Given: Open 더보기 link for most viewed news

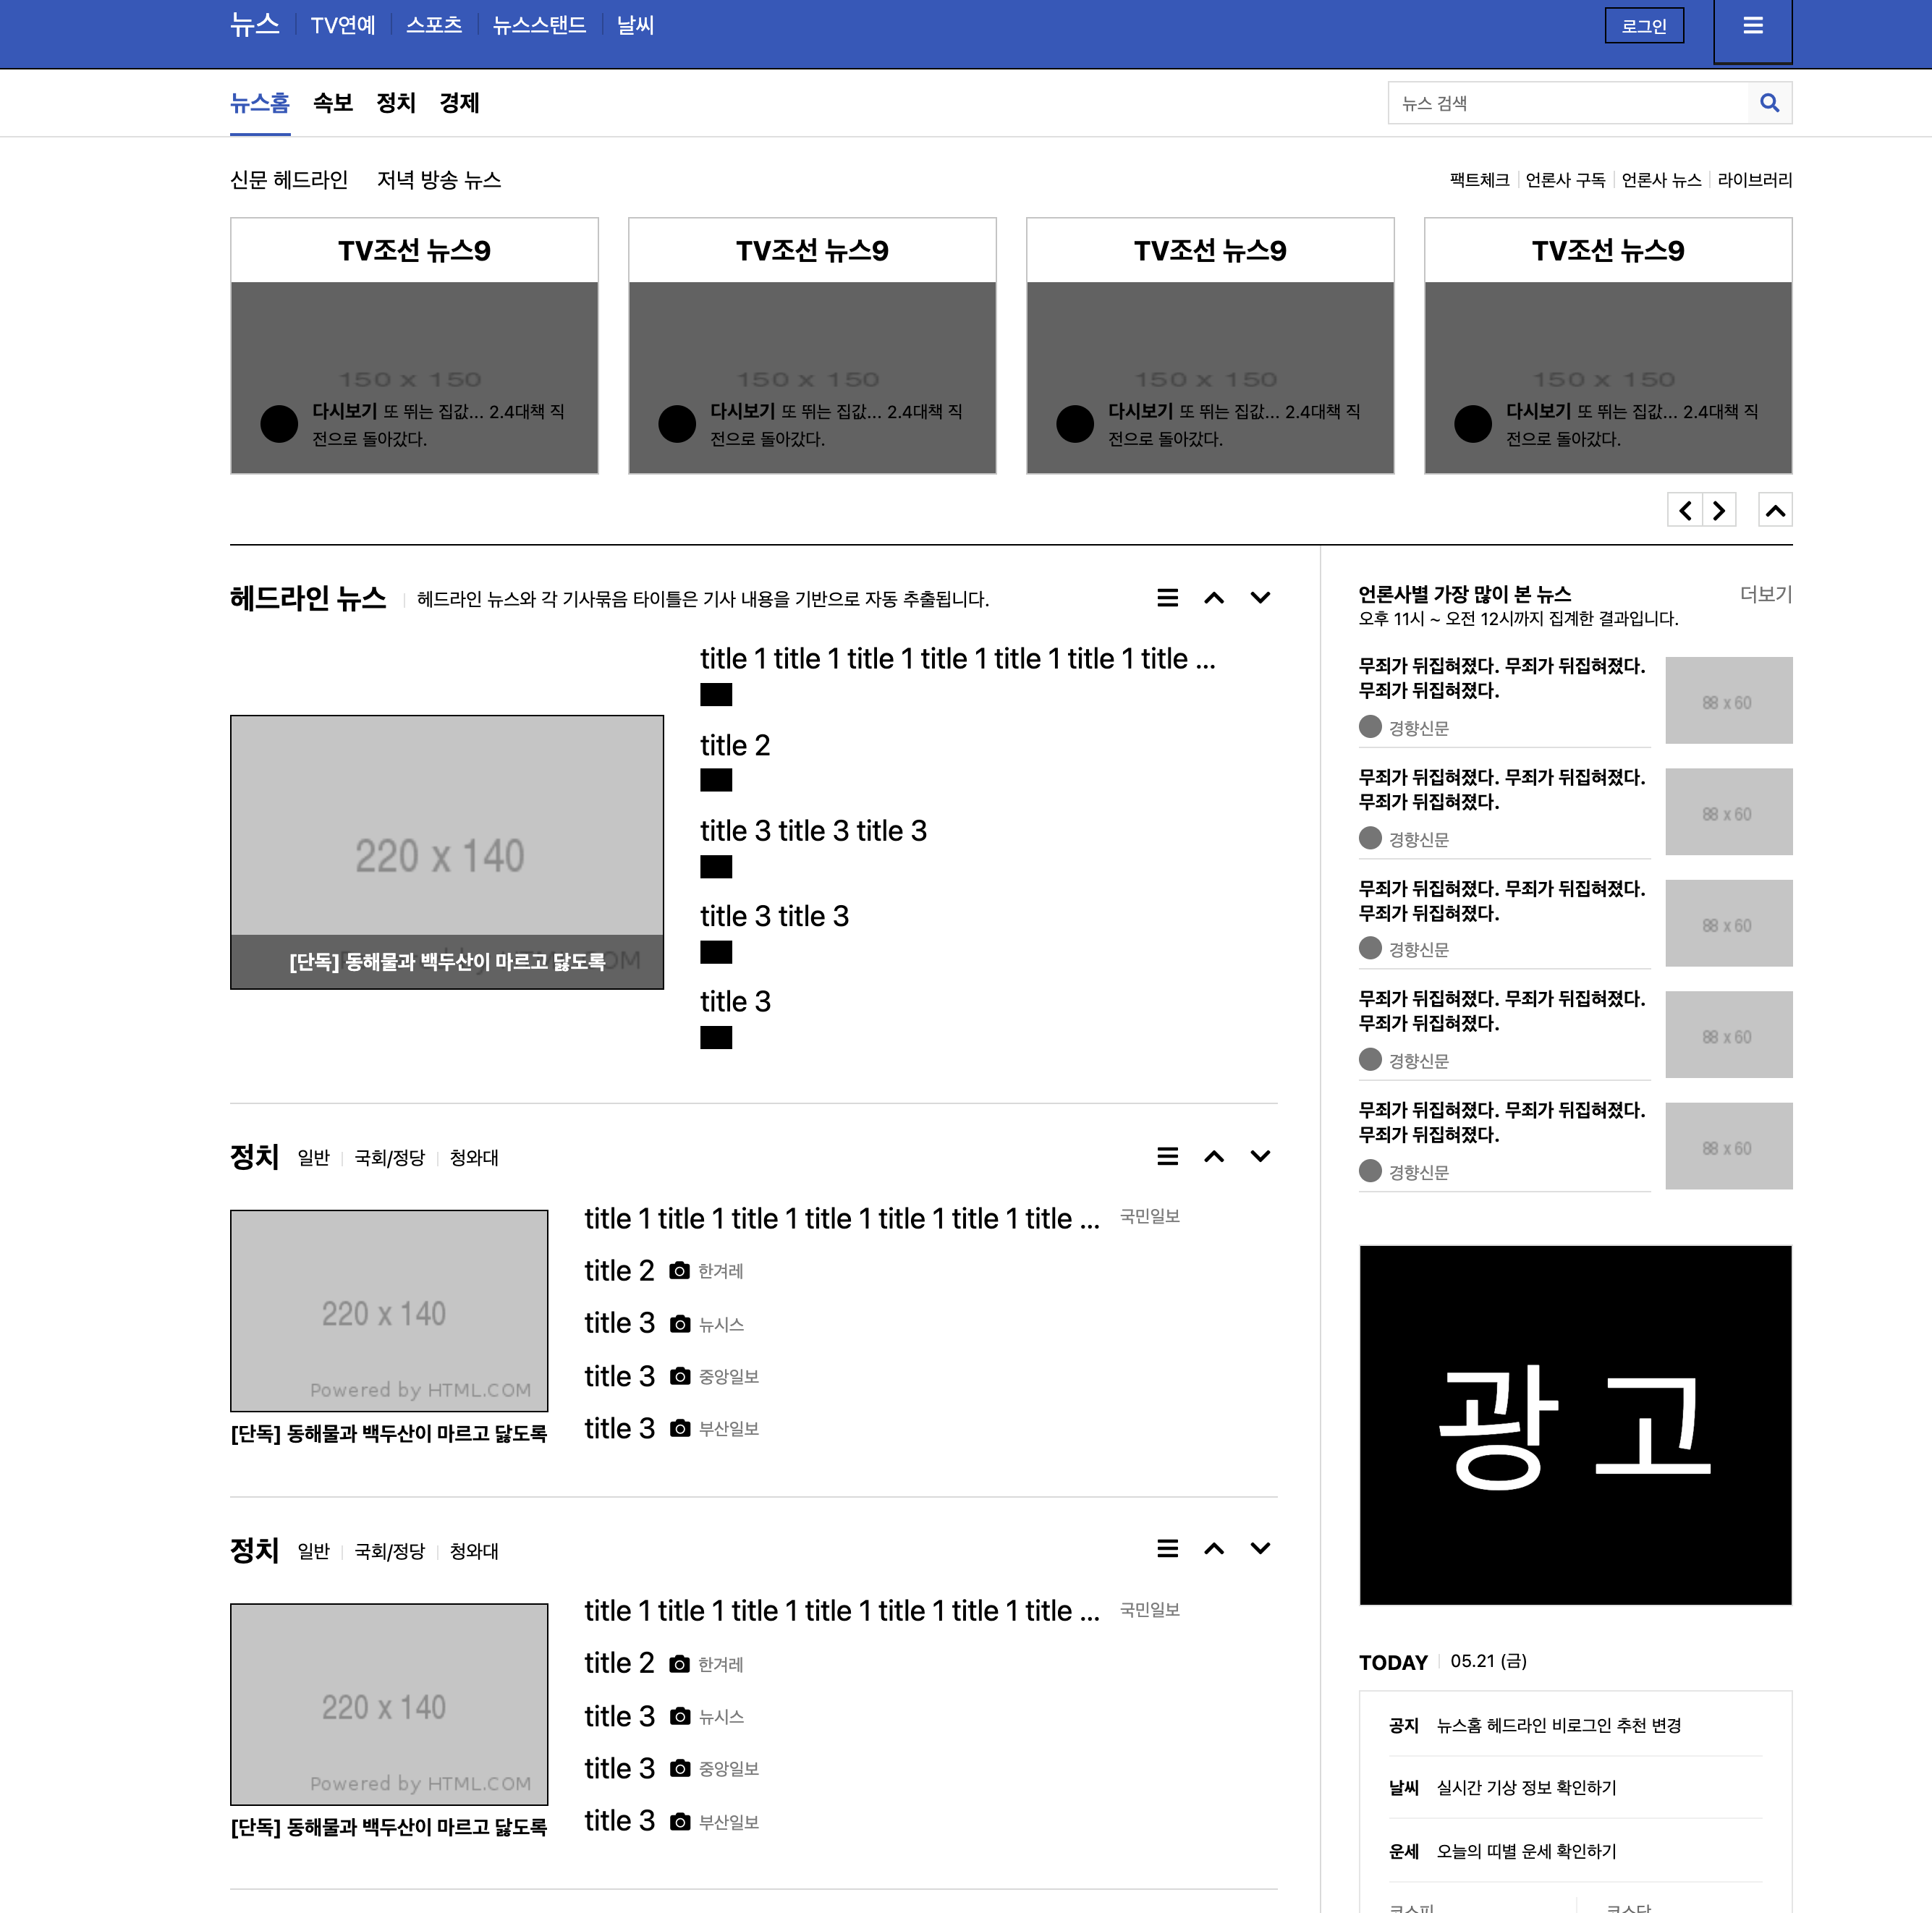Looking at the screenshot, I should [1765, 594].
